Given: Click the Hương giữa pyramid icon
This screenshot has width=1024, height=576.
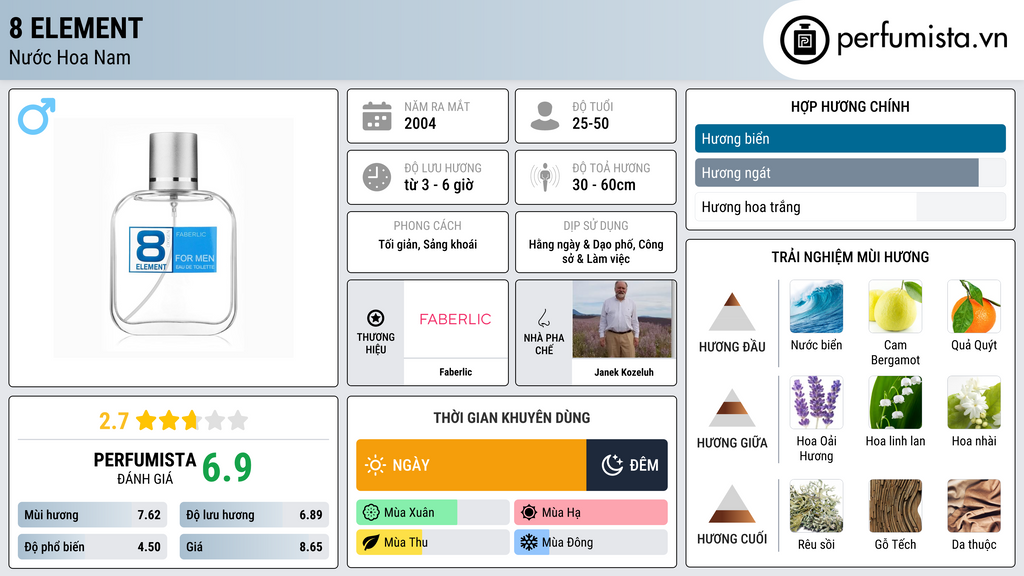Looking at the screenshot, I should (x=732, y=408).
